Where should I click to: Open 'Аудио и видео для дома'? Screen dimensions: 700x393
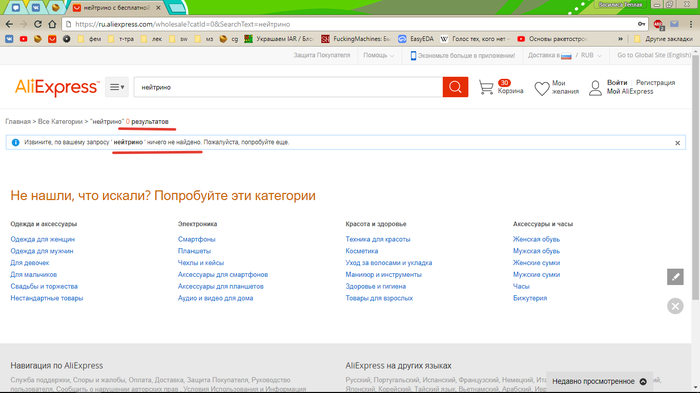215,298
